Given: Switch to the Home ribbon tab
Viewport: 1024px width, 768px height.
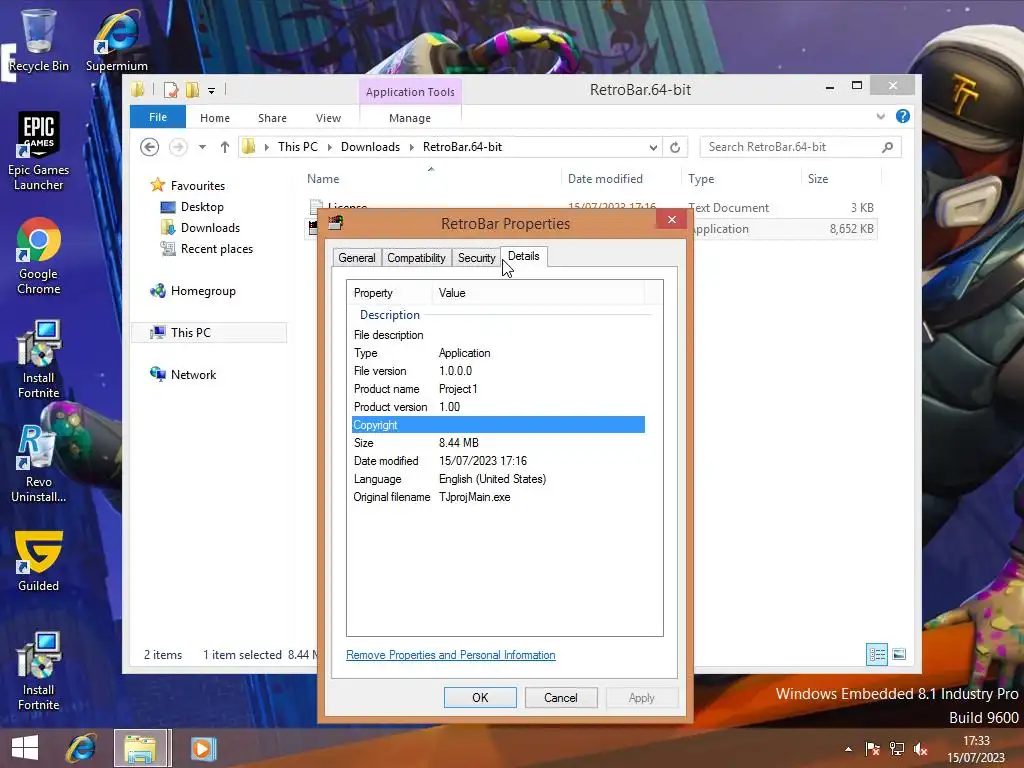Looking at the screenshot, I should pos(215,118).
